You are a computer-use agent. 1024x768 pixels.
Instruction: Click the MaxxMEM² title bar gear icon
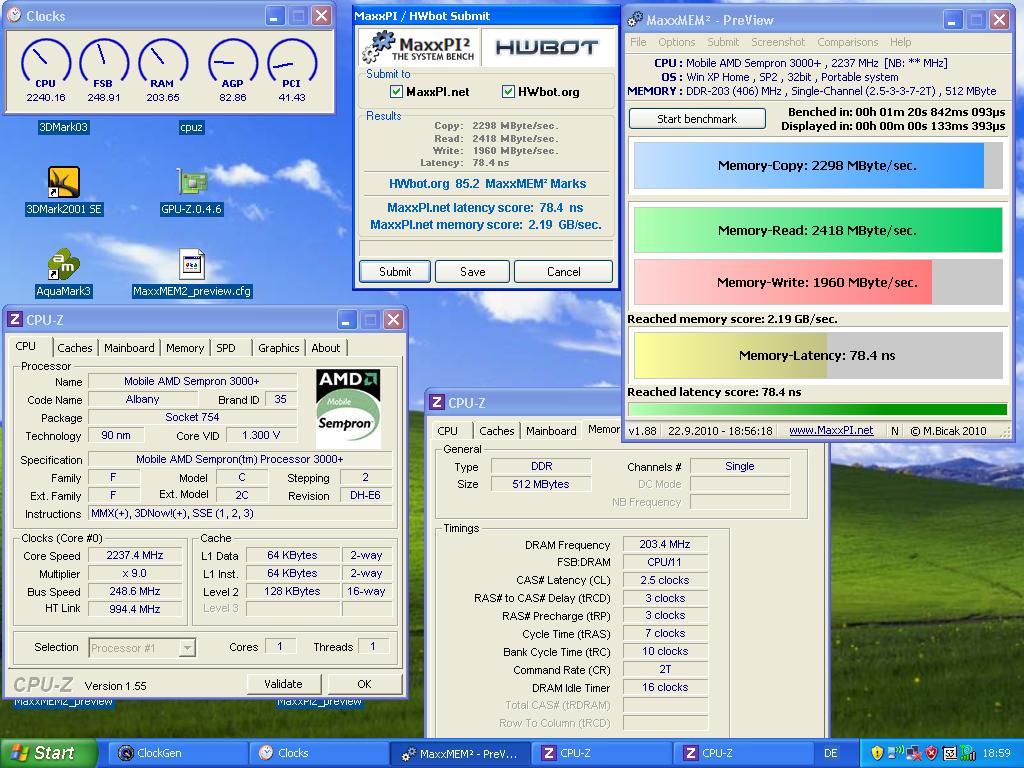(x=635, y=20)
